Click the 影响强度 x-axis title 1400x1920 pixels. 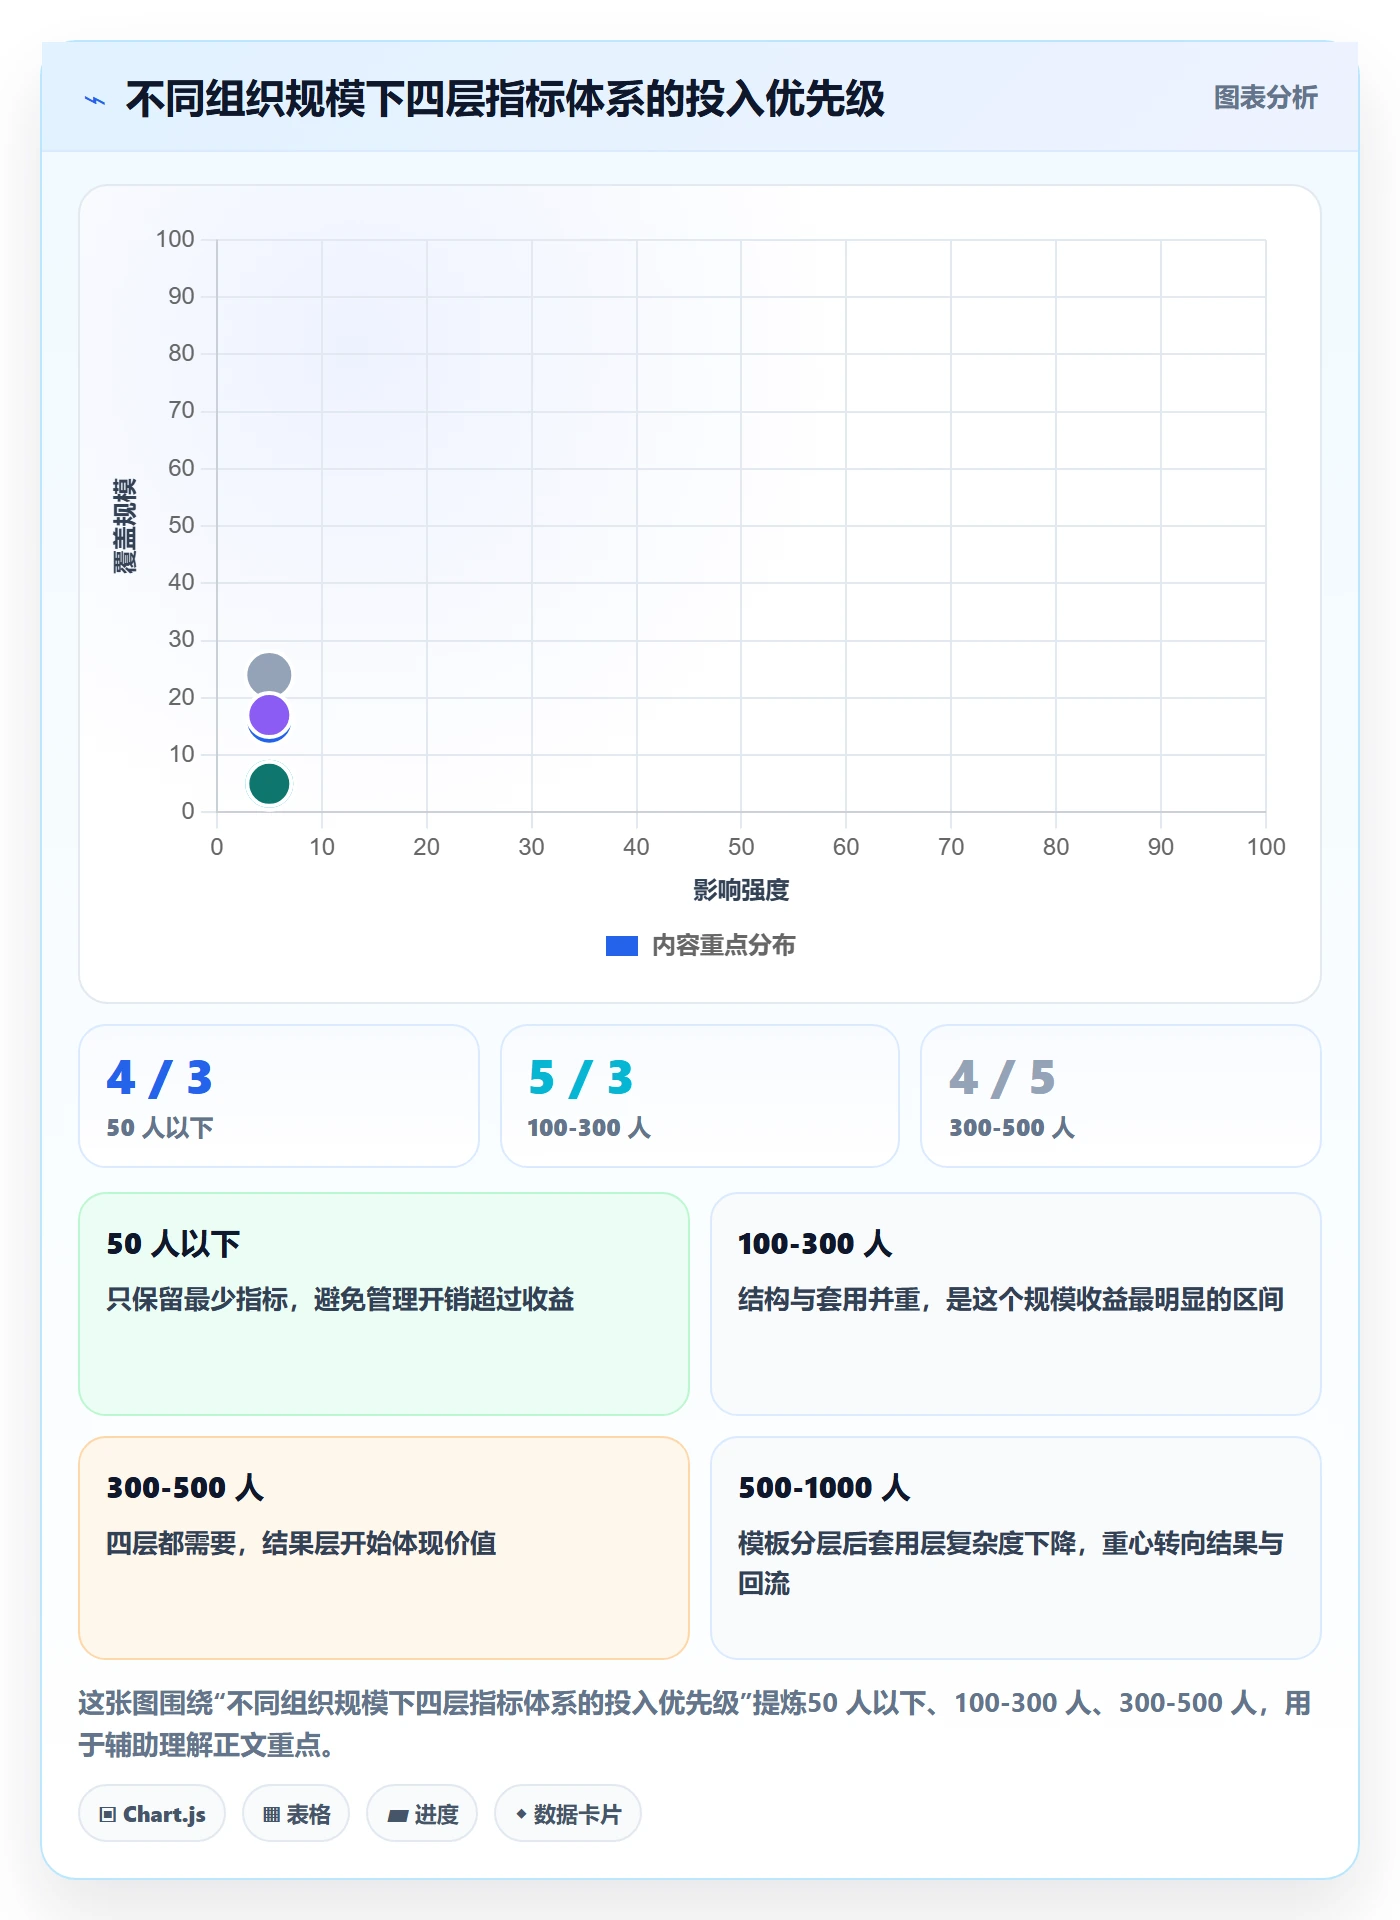pos(741,890)
